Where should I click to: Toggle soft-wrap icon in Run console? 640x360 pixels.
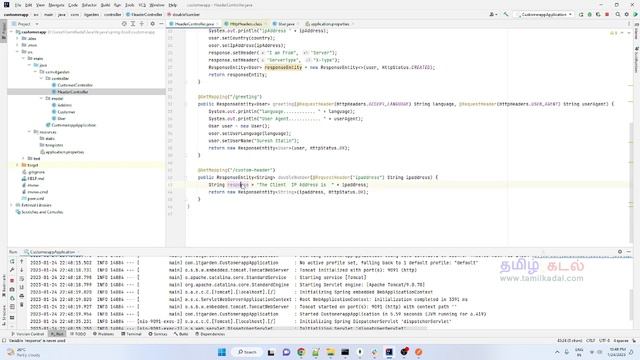coord(22,279)
